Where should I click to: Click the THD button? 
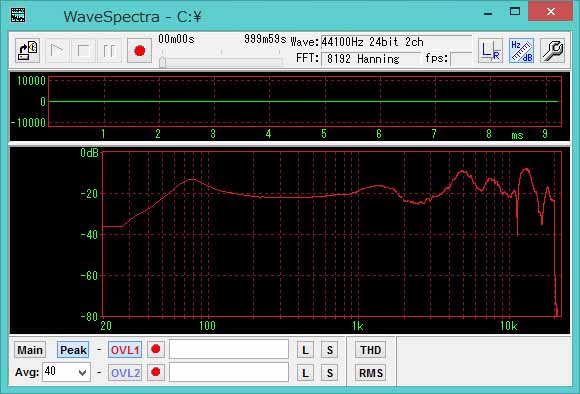[x=371, y=350]
